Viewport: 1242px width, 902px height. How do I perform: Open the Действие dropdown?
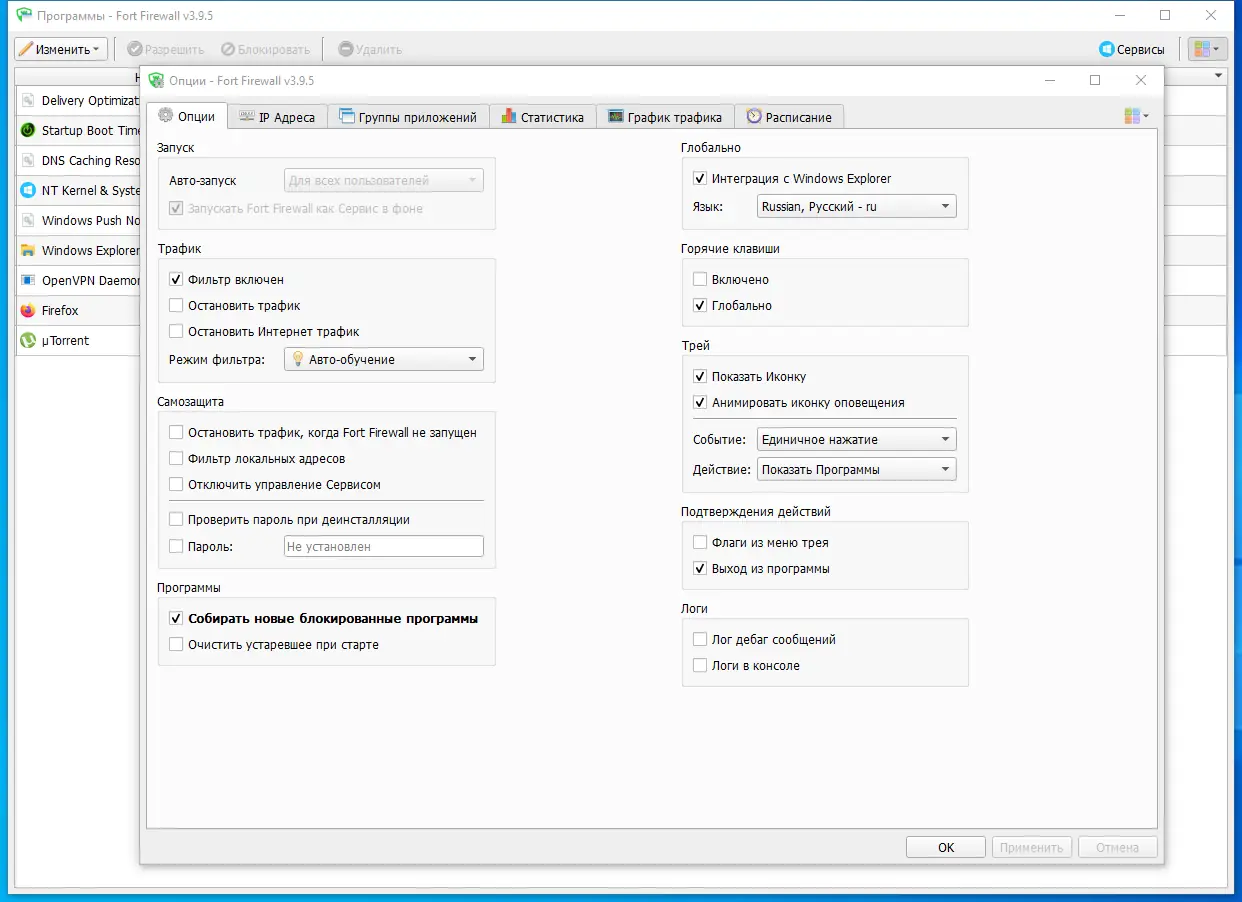coord(856,469)
